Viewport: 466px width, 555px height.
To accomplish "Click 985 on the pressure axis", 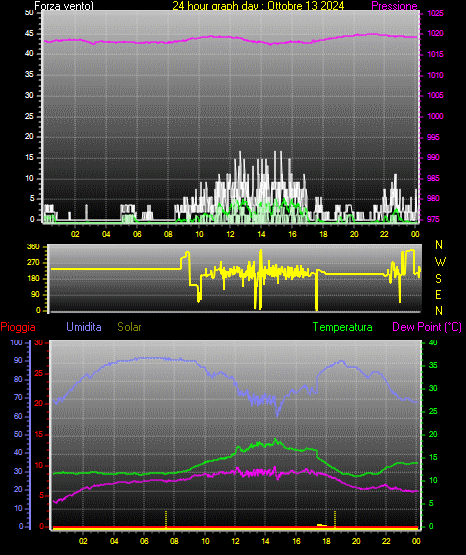I will pos(433,178).
